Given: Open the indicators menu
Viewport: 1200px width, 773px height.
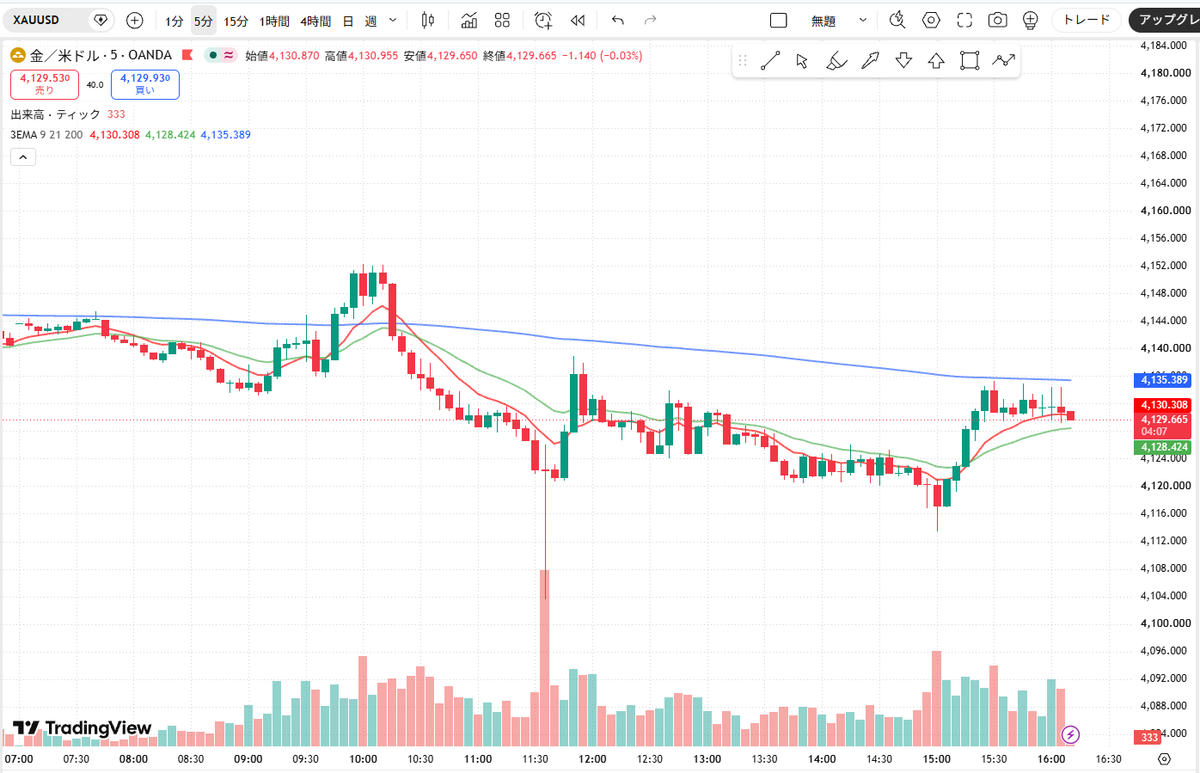Looking at the screenshot, I should coord(468,20).
